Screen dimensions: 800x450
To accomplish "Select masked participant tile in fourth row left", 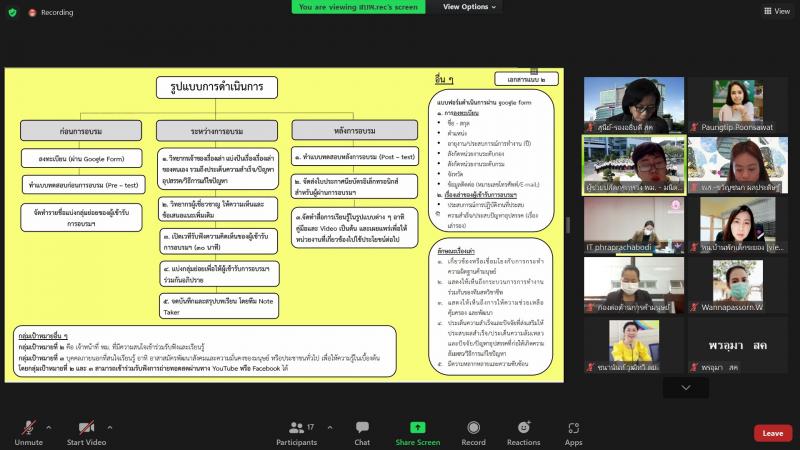I will (x=634, y=285).
